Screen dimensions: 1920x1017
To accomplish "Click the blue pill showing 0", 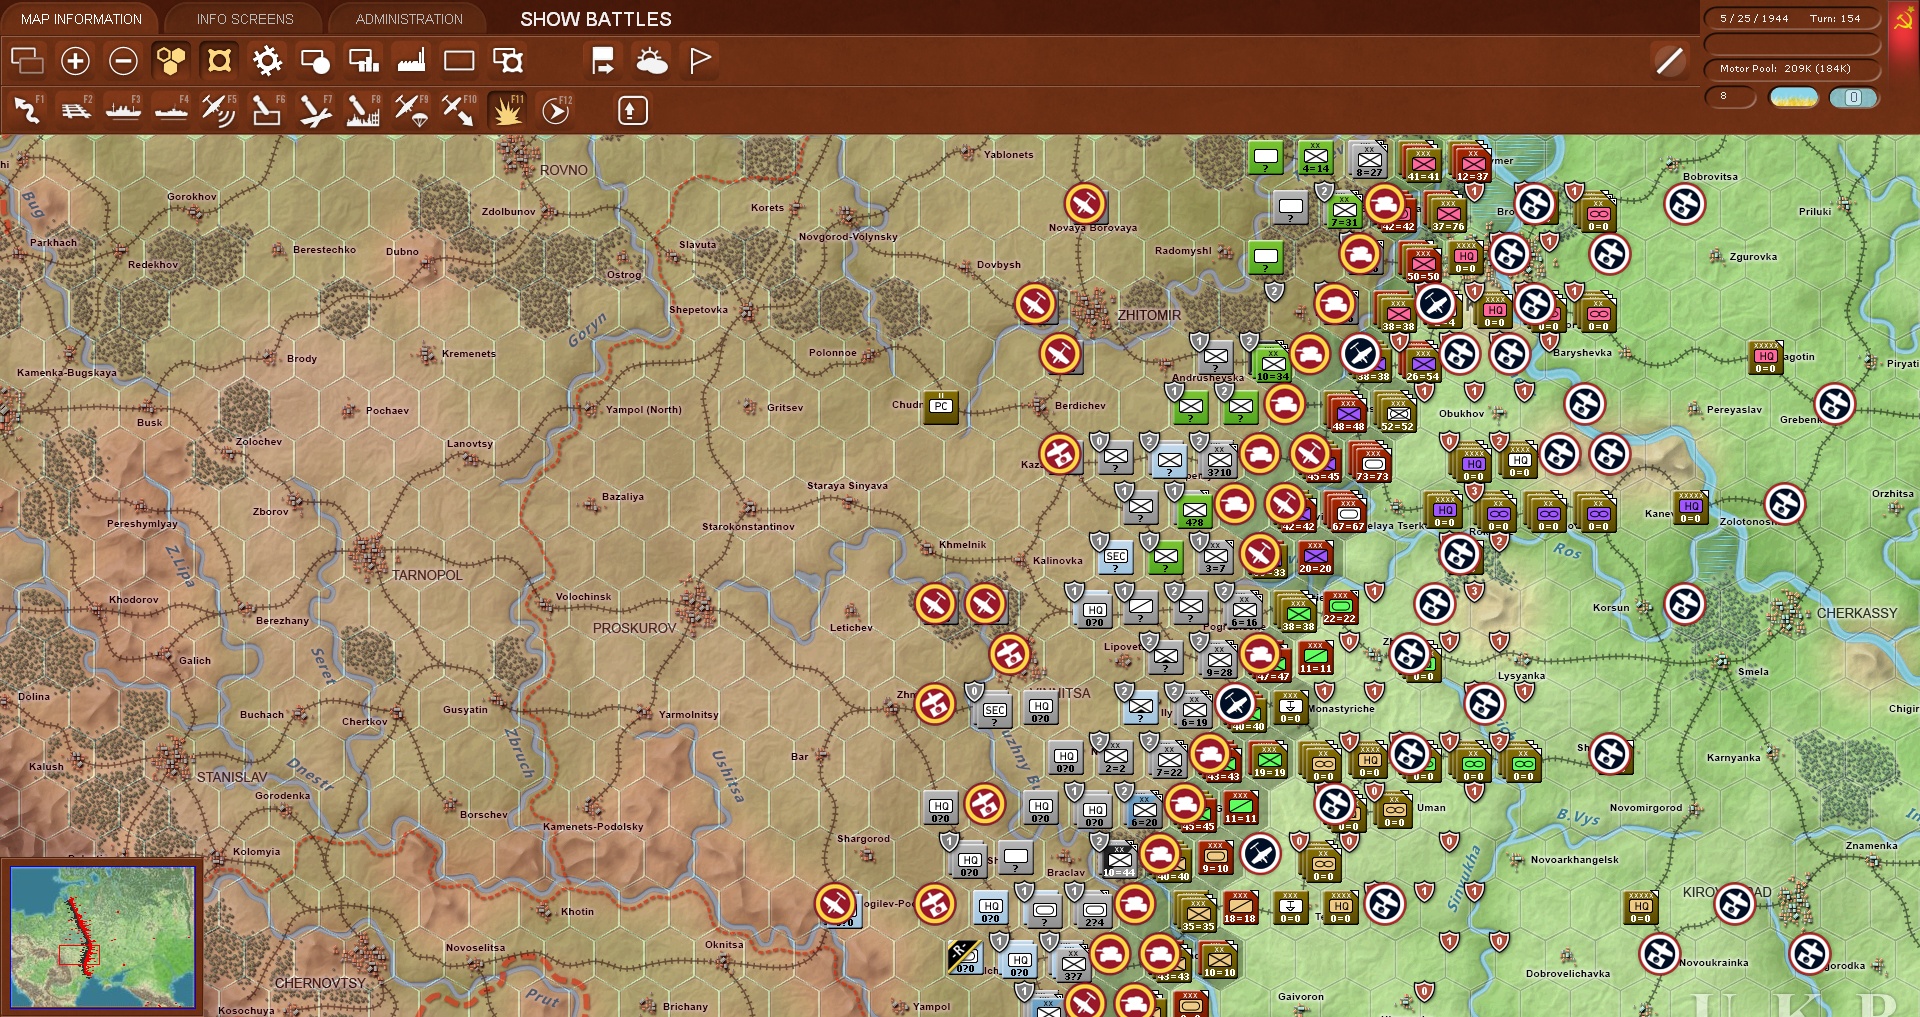I will (x=1853, y=97).
